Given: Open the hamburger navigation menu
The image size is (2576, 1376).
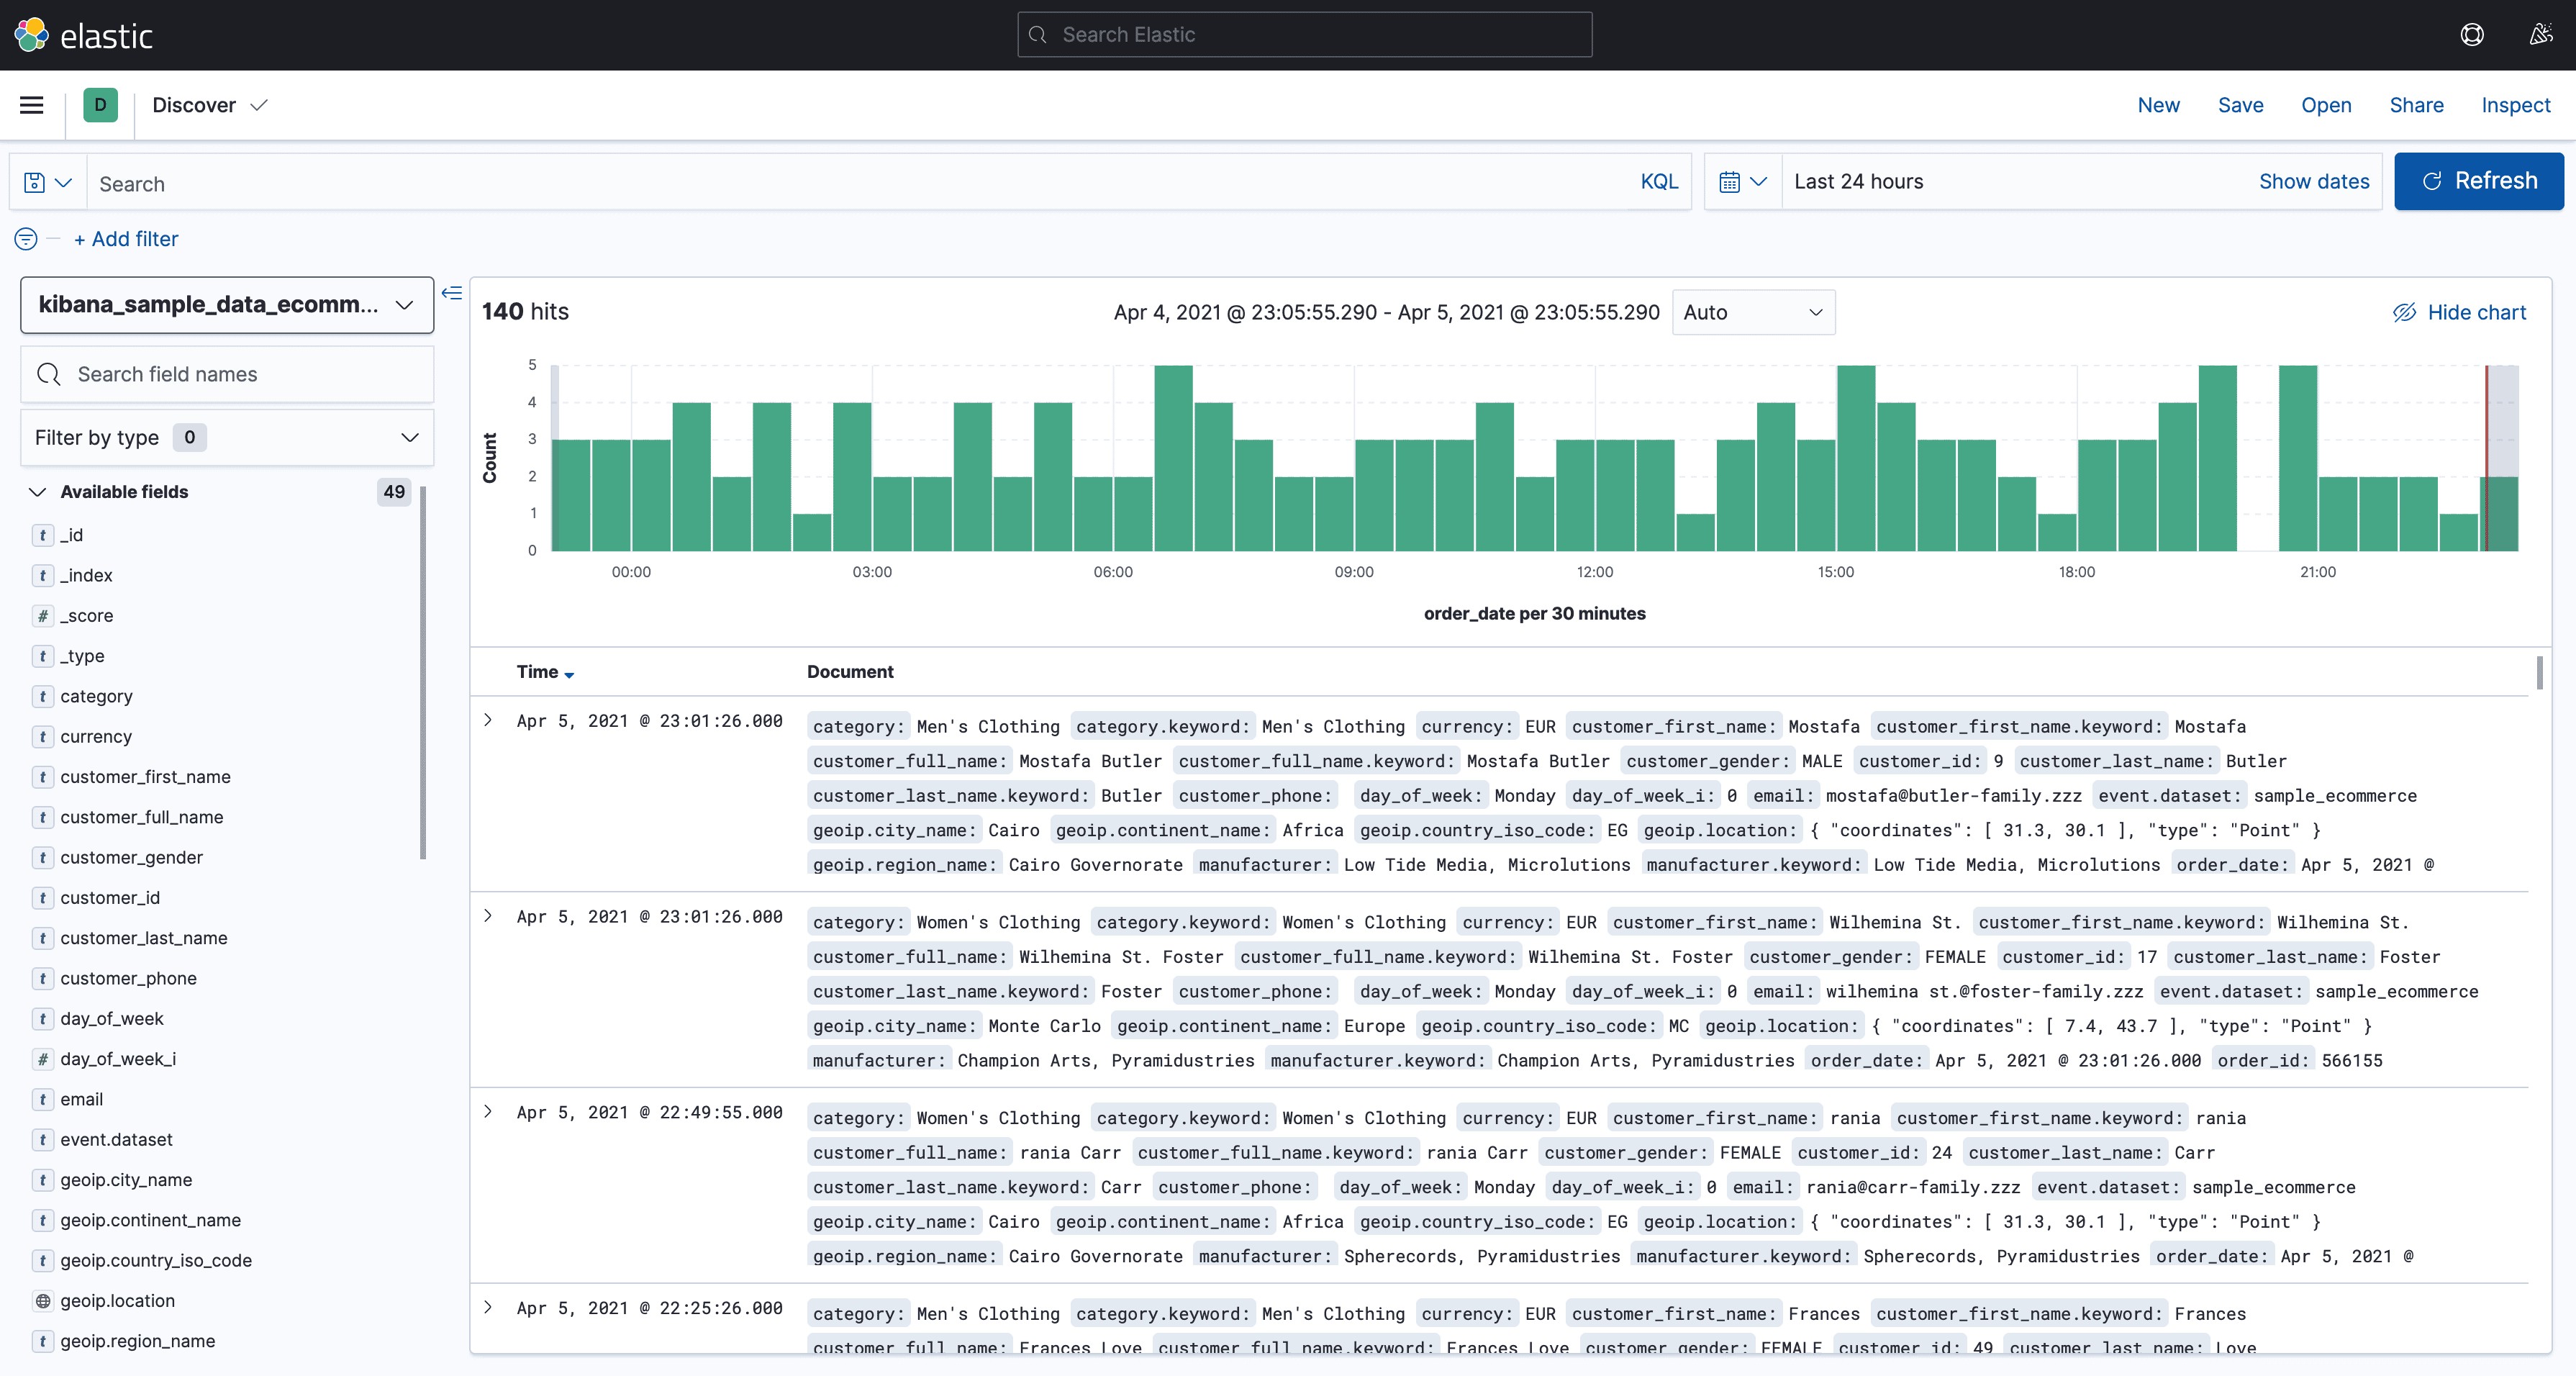Looking at the screenshot, I should coord(32,105).
